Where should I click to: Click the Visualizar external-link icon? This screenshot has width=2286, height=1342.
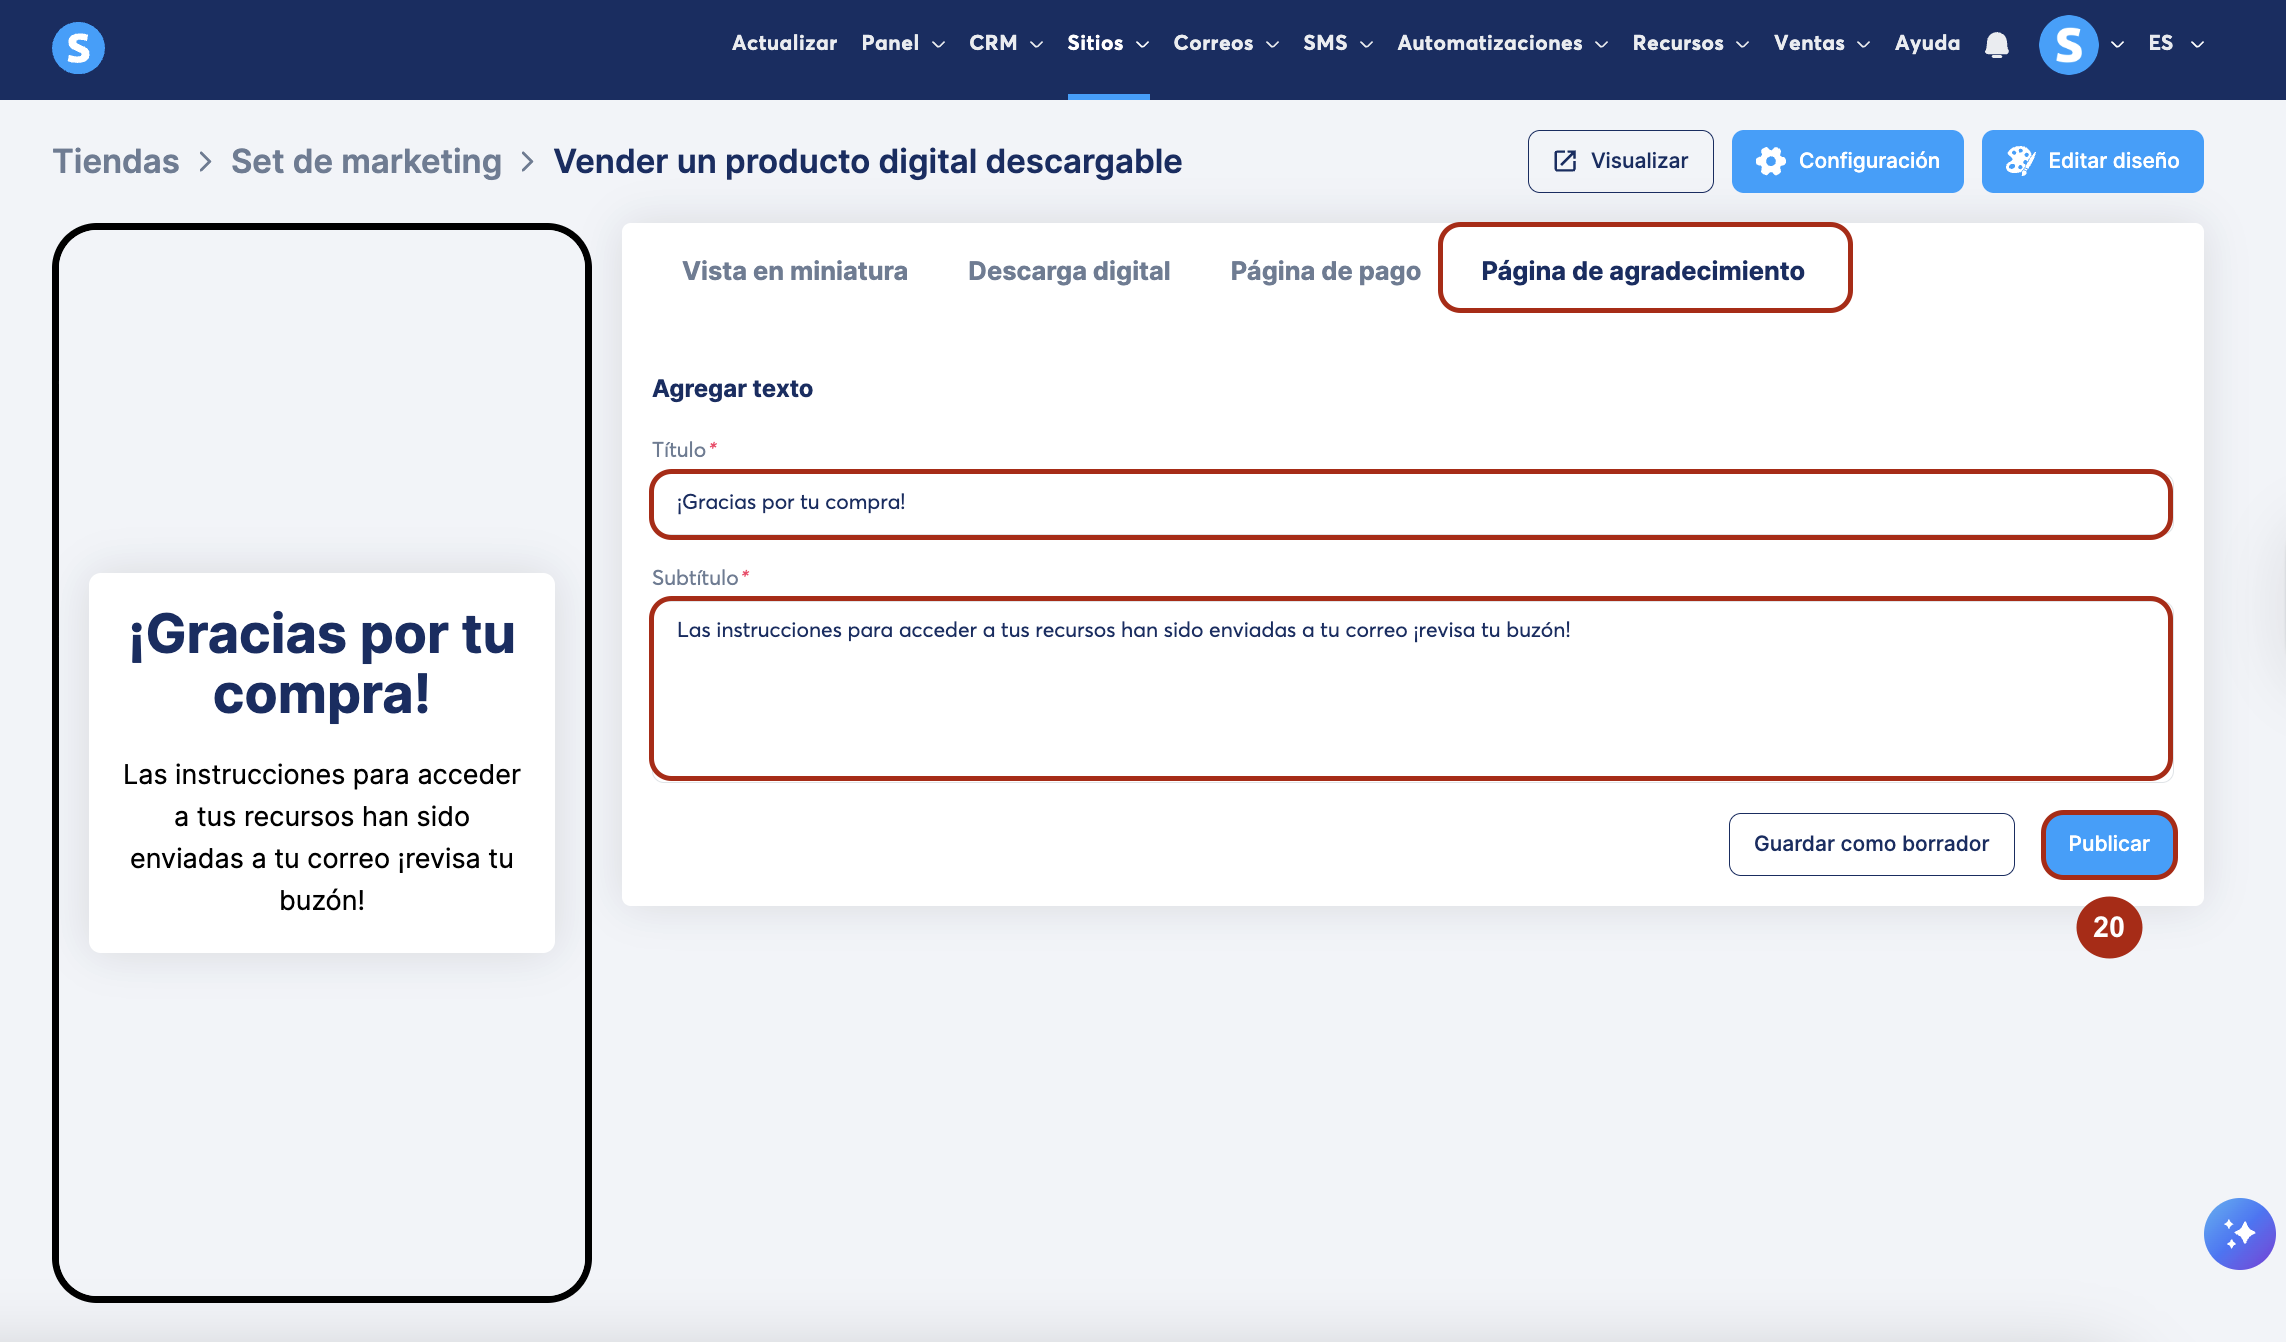pyautogui.click(x=1565, y=161)
